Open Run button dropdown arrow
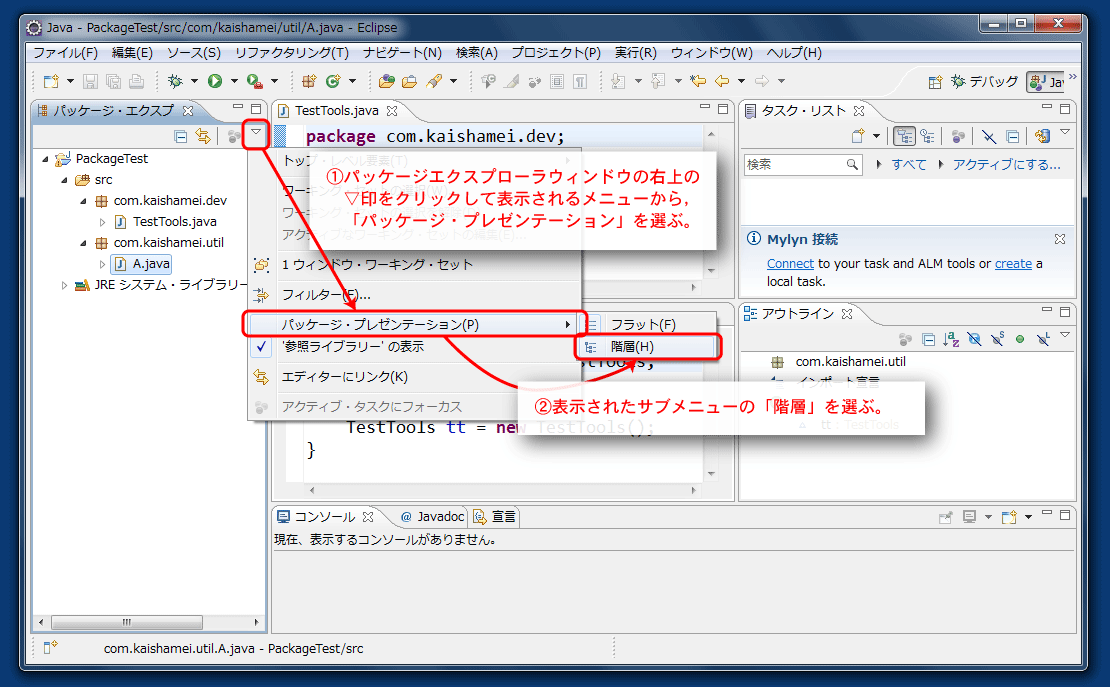 [x=234, y=81]
